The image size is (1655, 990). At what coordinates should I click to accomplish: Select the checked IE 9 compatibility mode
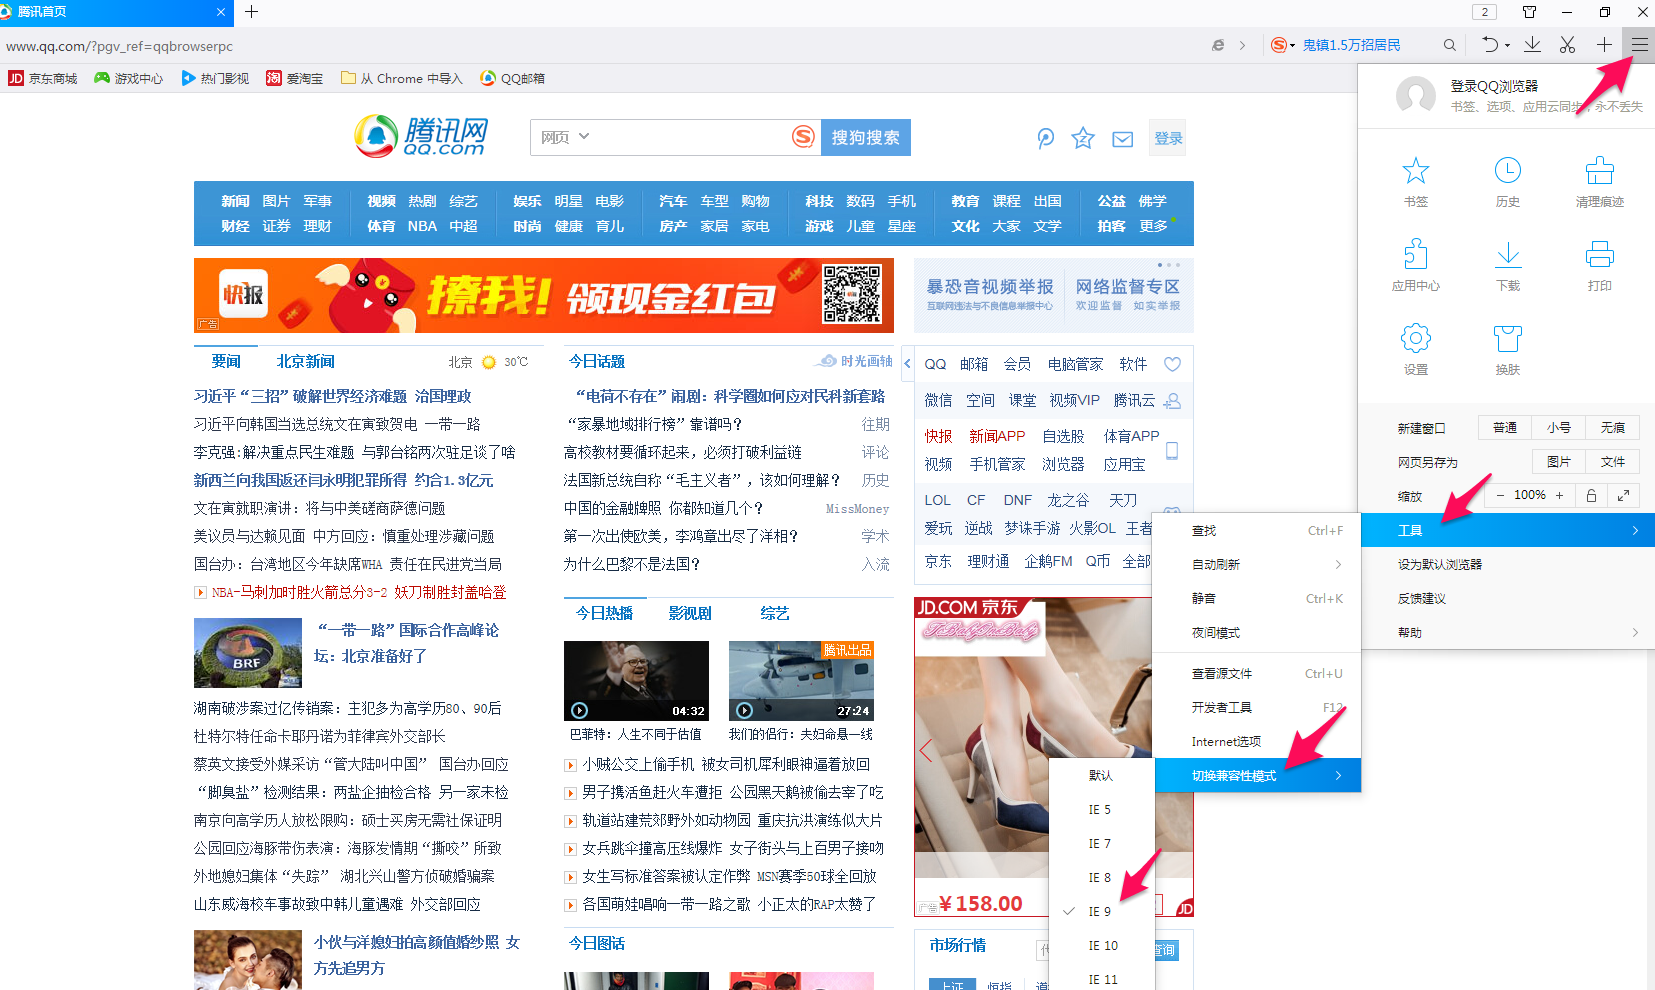click(1102, 911)
